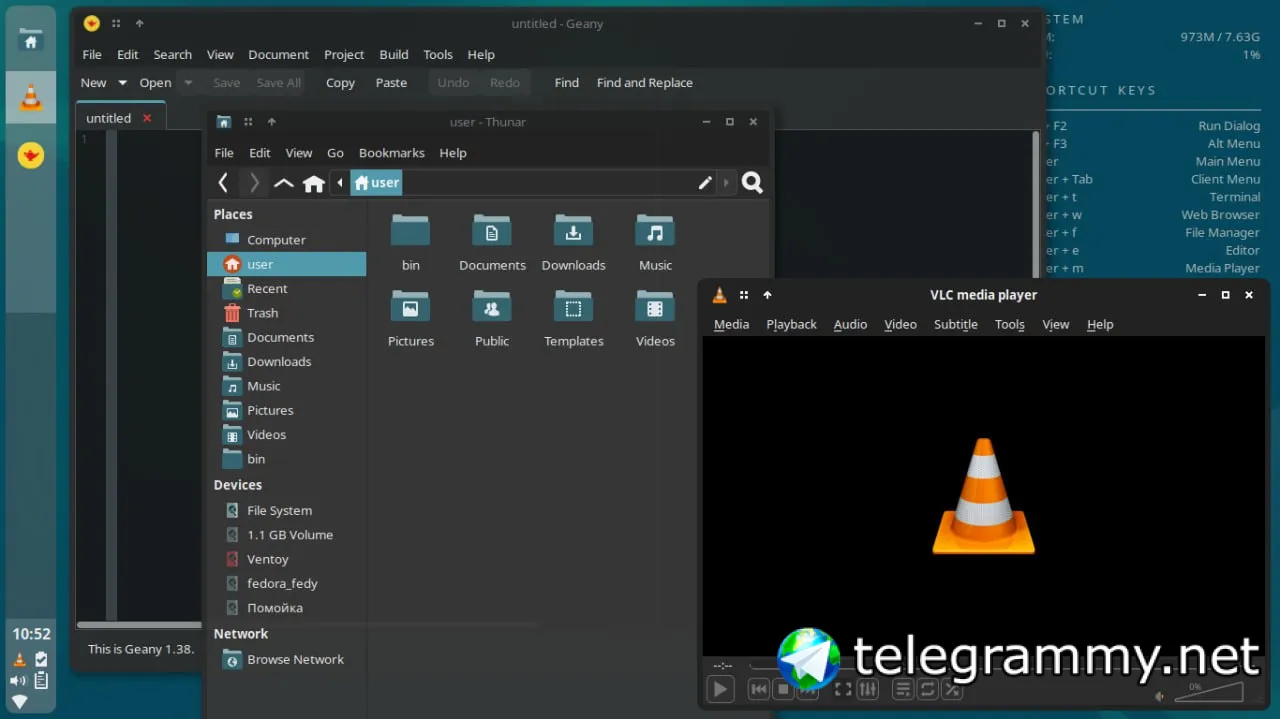
Task: Click the Open button in Geany toolbar
Action: pos(155,83)
